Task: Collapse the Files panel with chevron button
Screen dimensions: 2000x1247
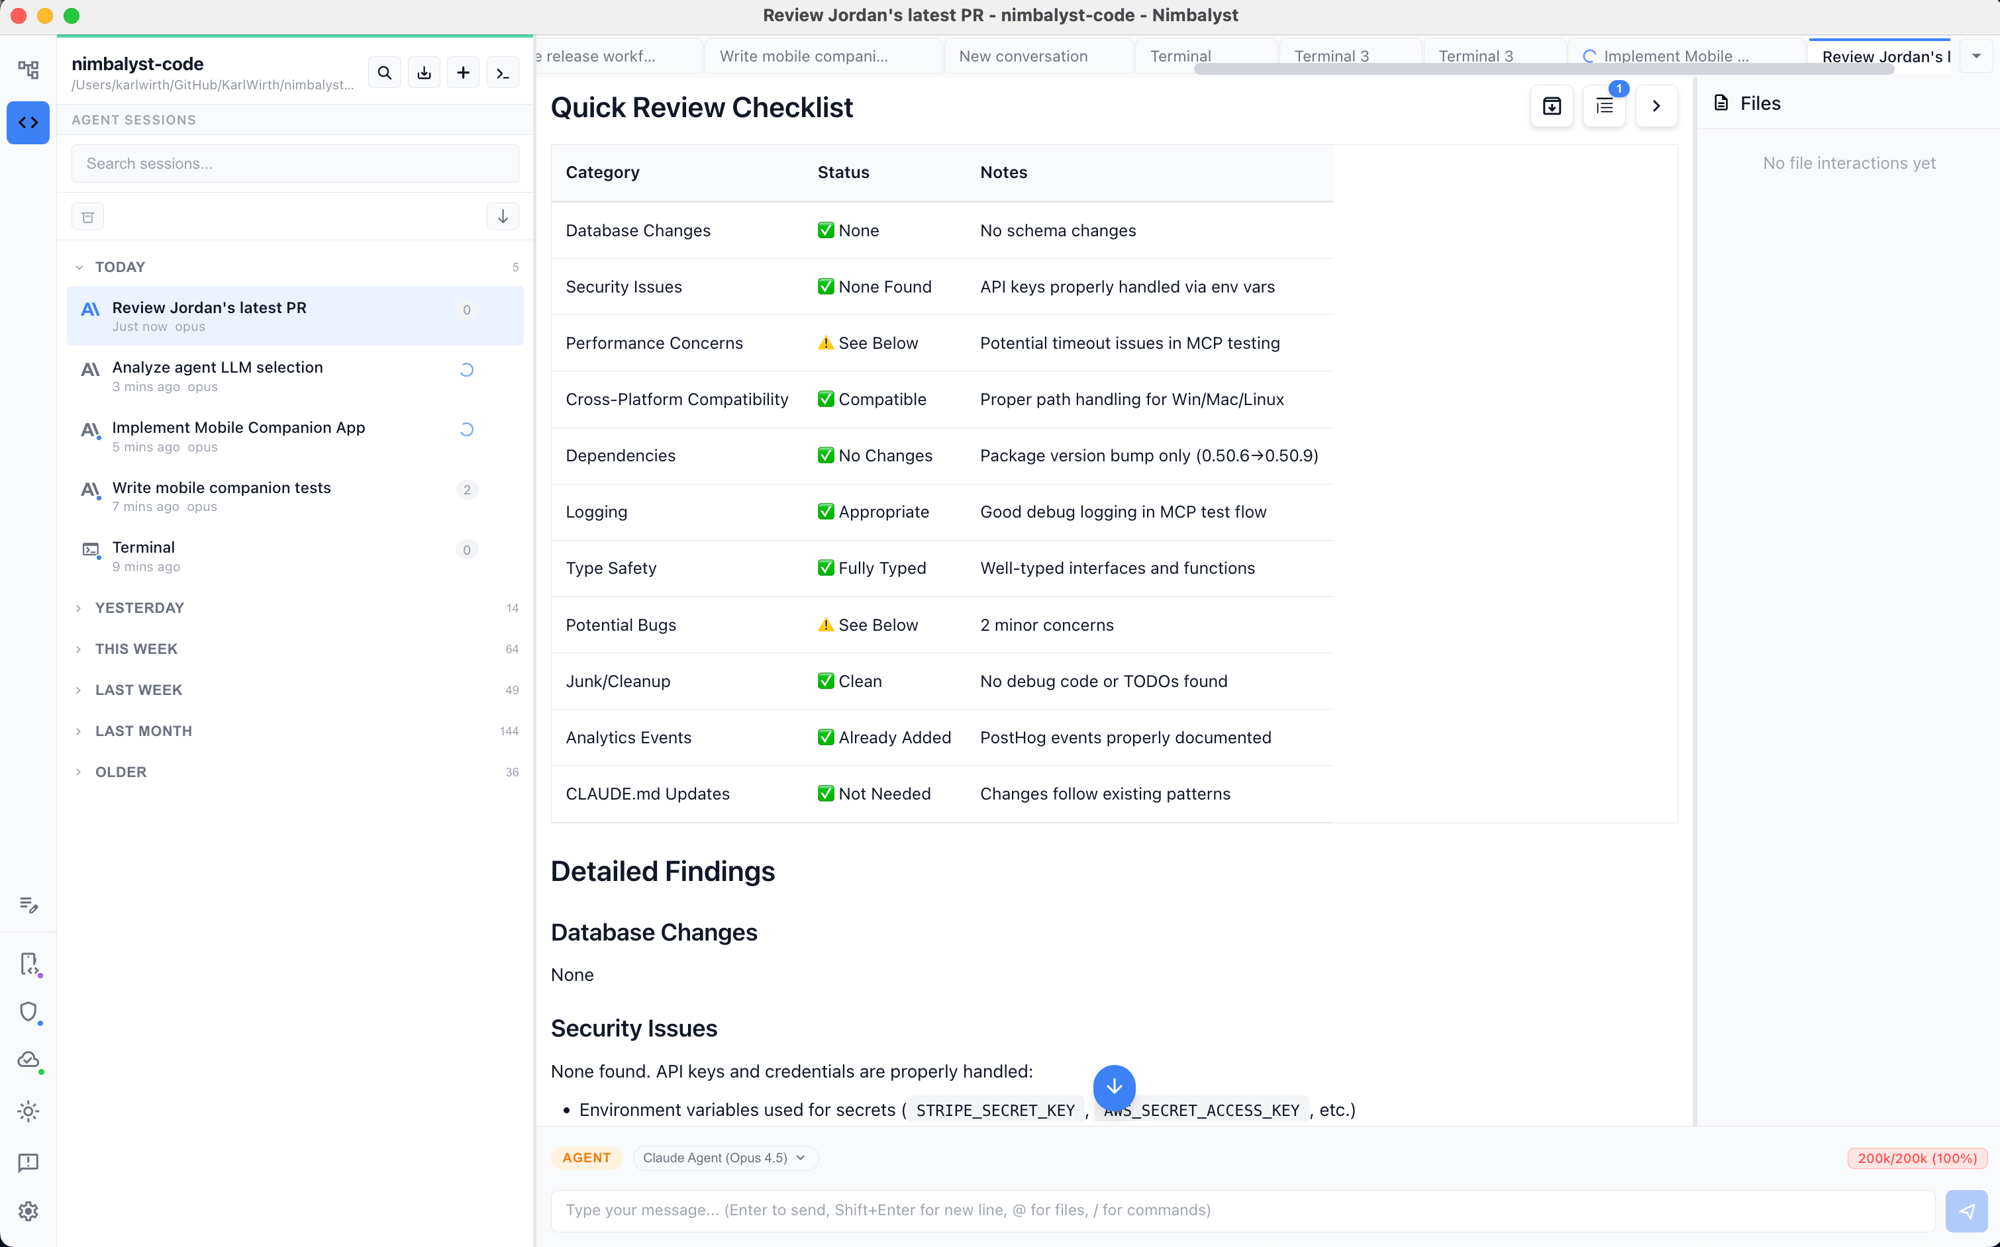Action: [1656, 106]
